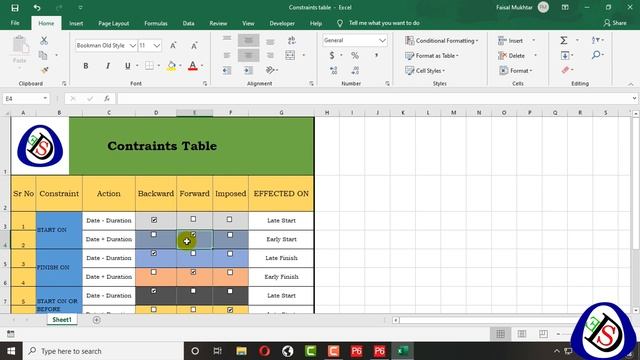This screenshot has height=360, width=640.
Task: Apply accounting dollar number format
Action: pos(332,55)
